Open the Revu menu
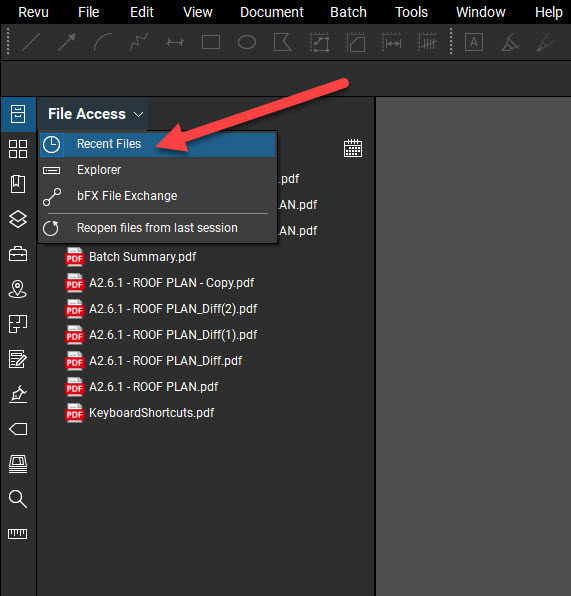The height and width of the screenshot is (596, 571). click(x=33, y=12)
